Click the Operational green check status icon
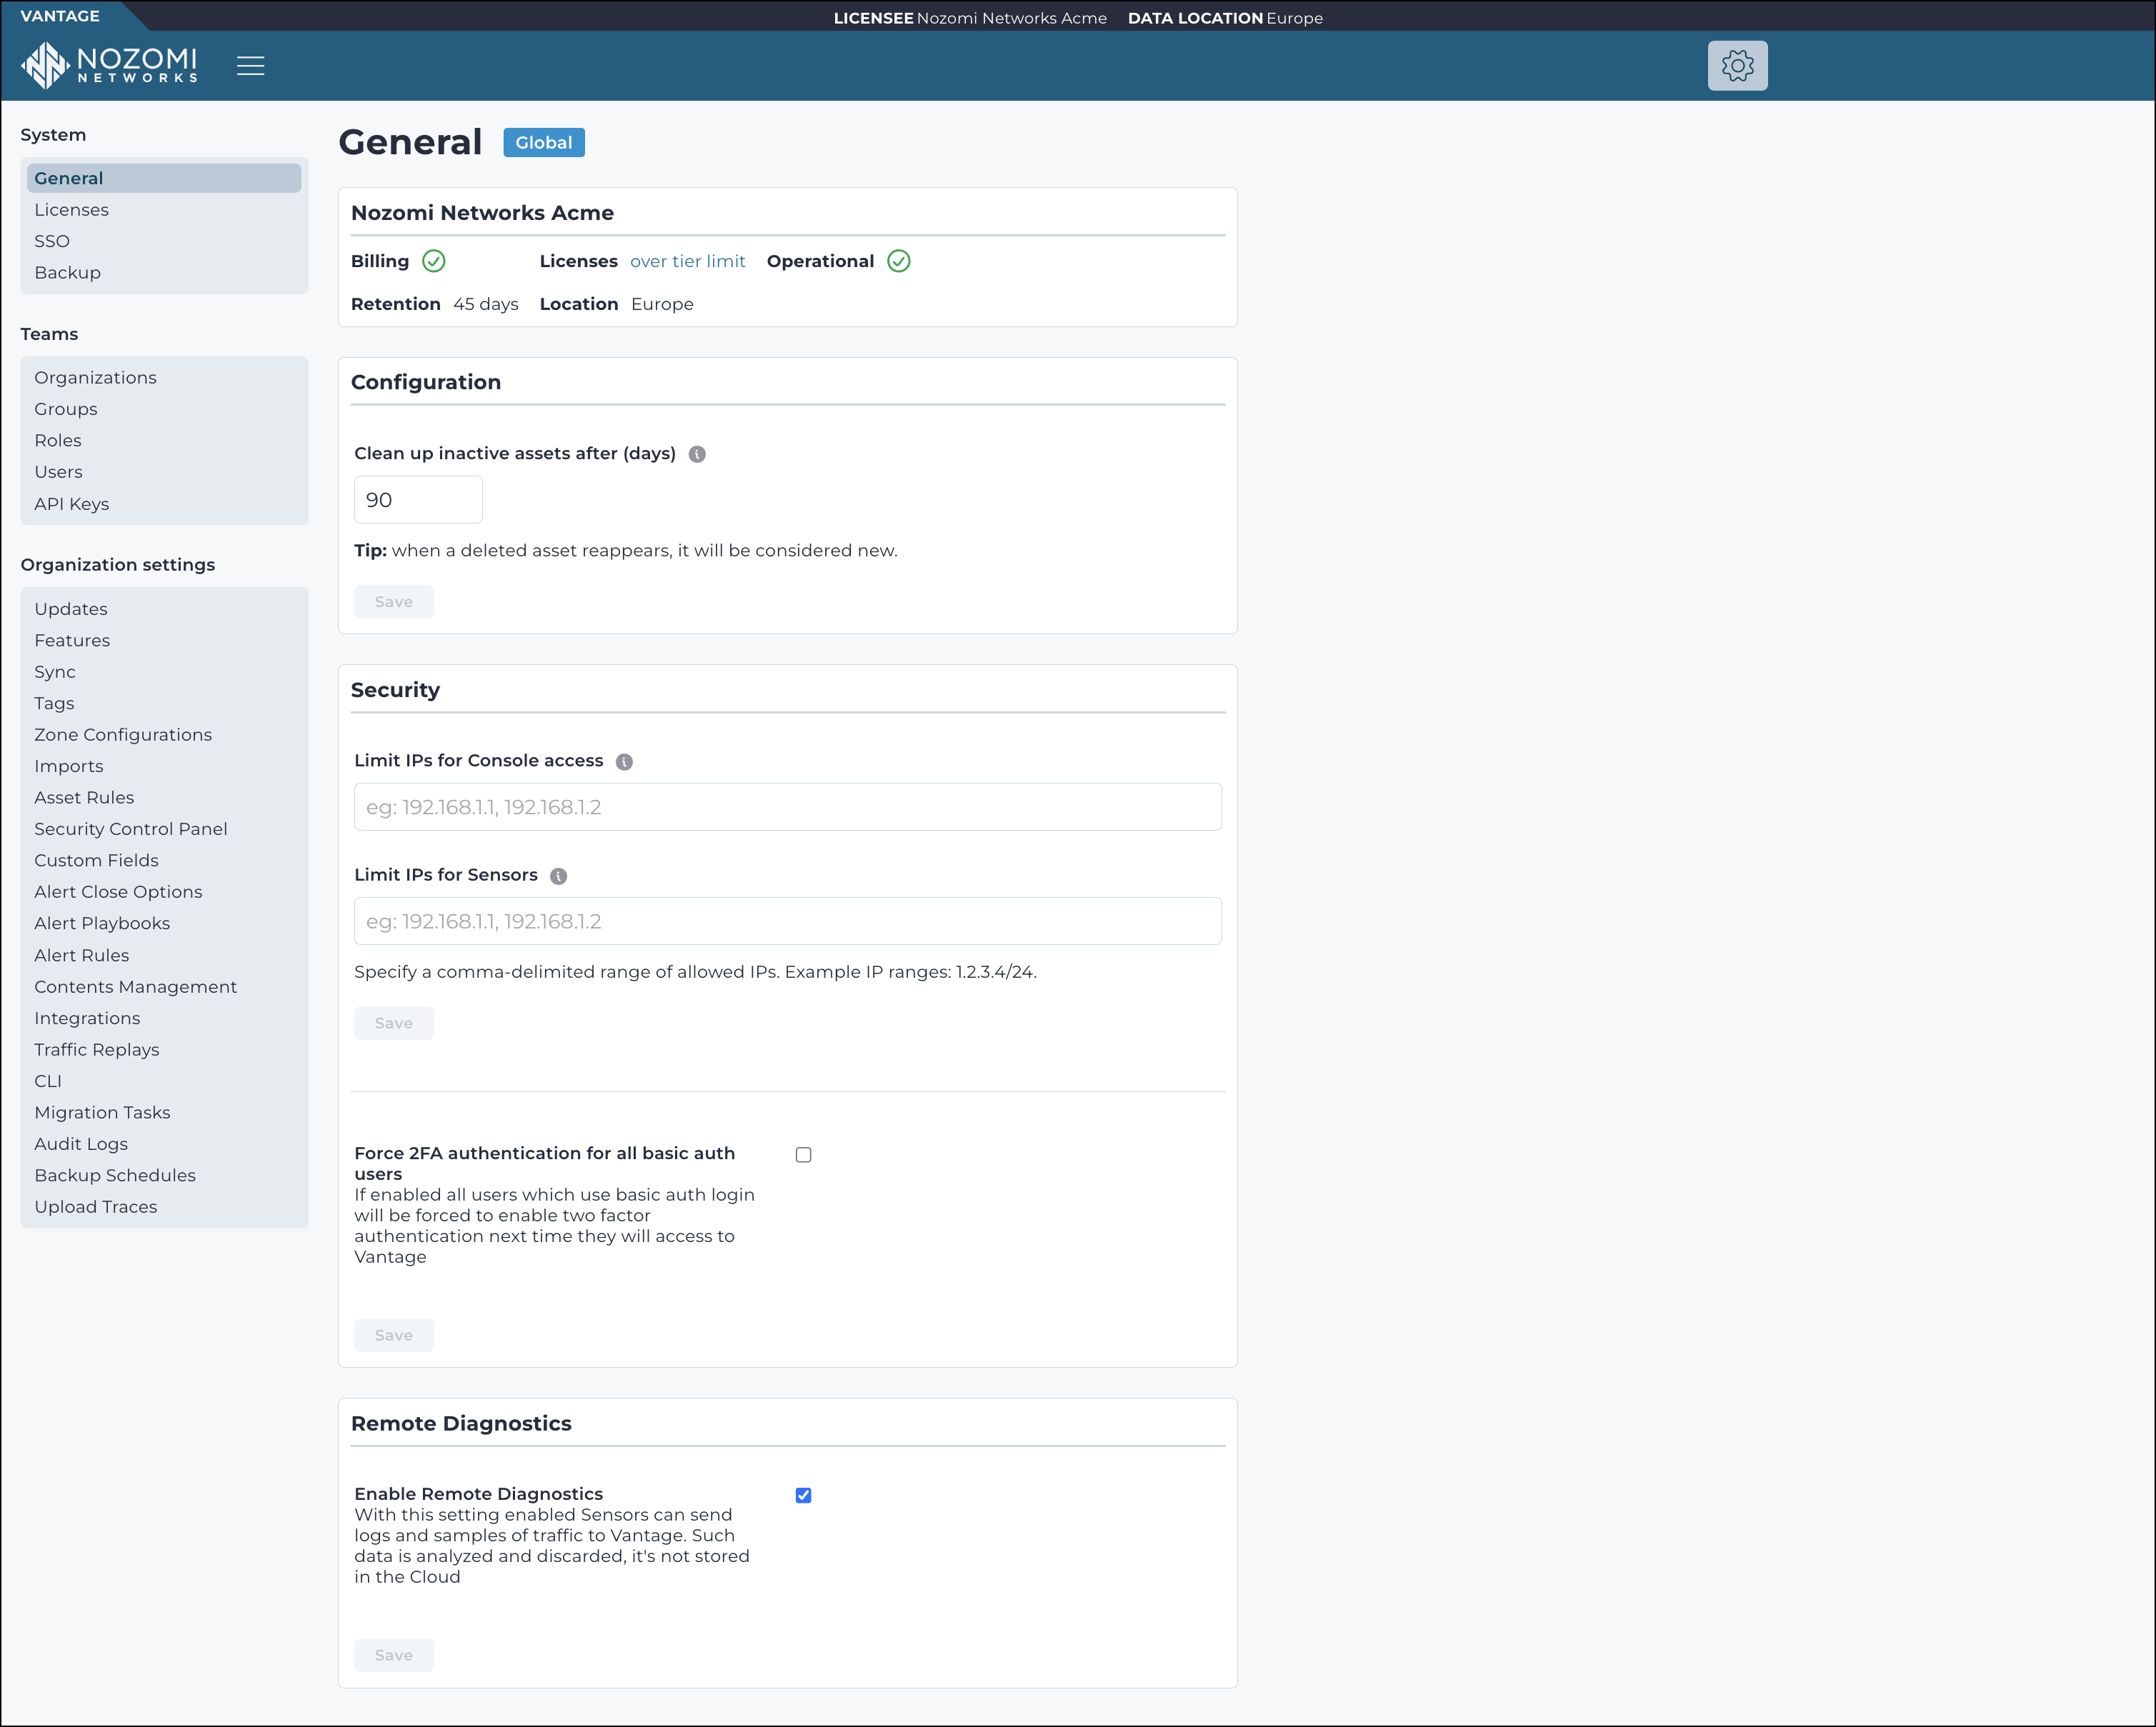Viewport: 2156px width, 1727px height. 898,261
